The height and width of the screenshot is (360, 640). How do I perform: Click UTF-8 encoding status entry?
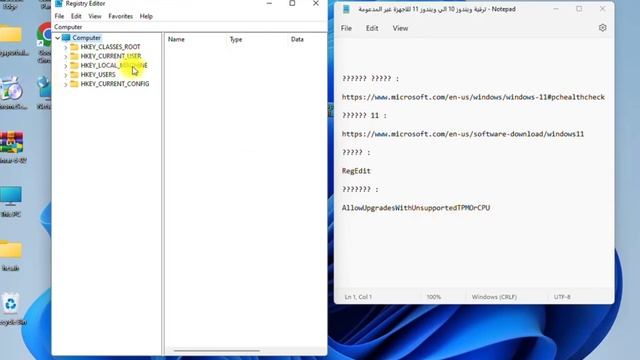click(562, 297)
